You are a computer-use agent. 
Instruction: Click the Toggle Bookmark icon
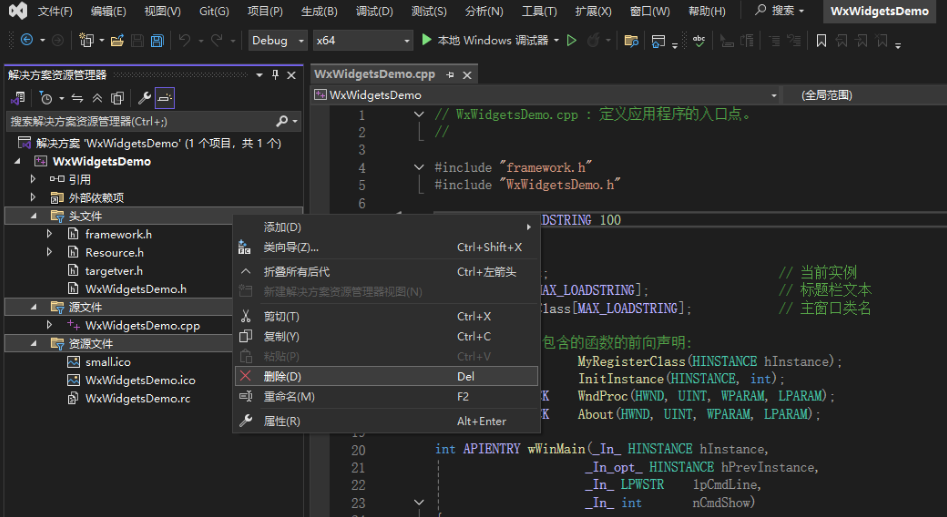coord(821,40)
